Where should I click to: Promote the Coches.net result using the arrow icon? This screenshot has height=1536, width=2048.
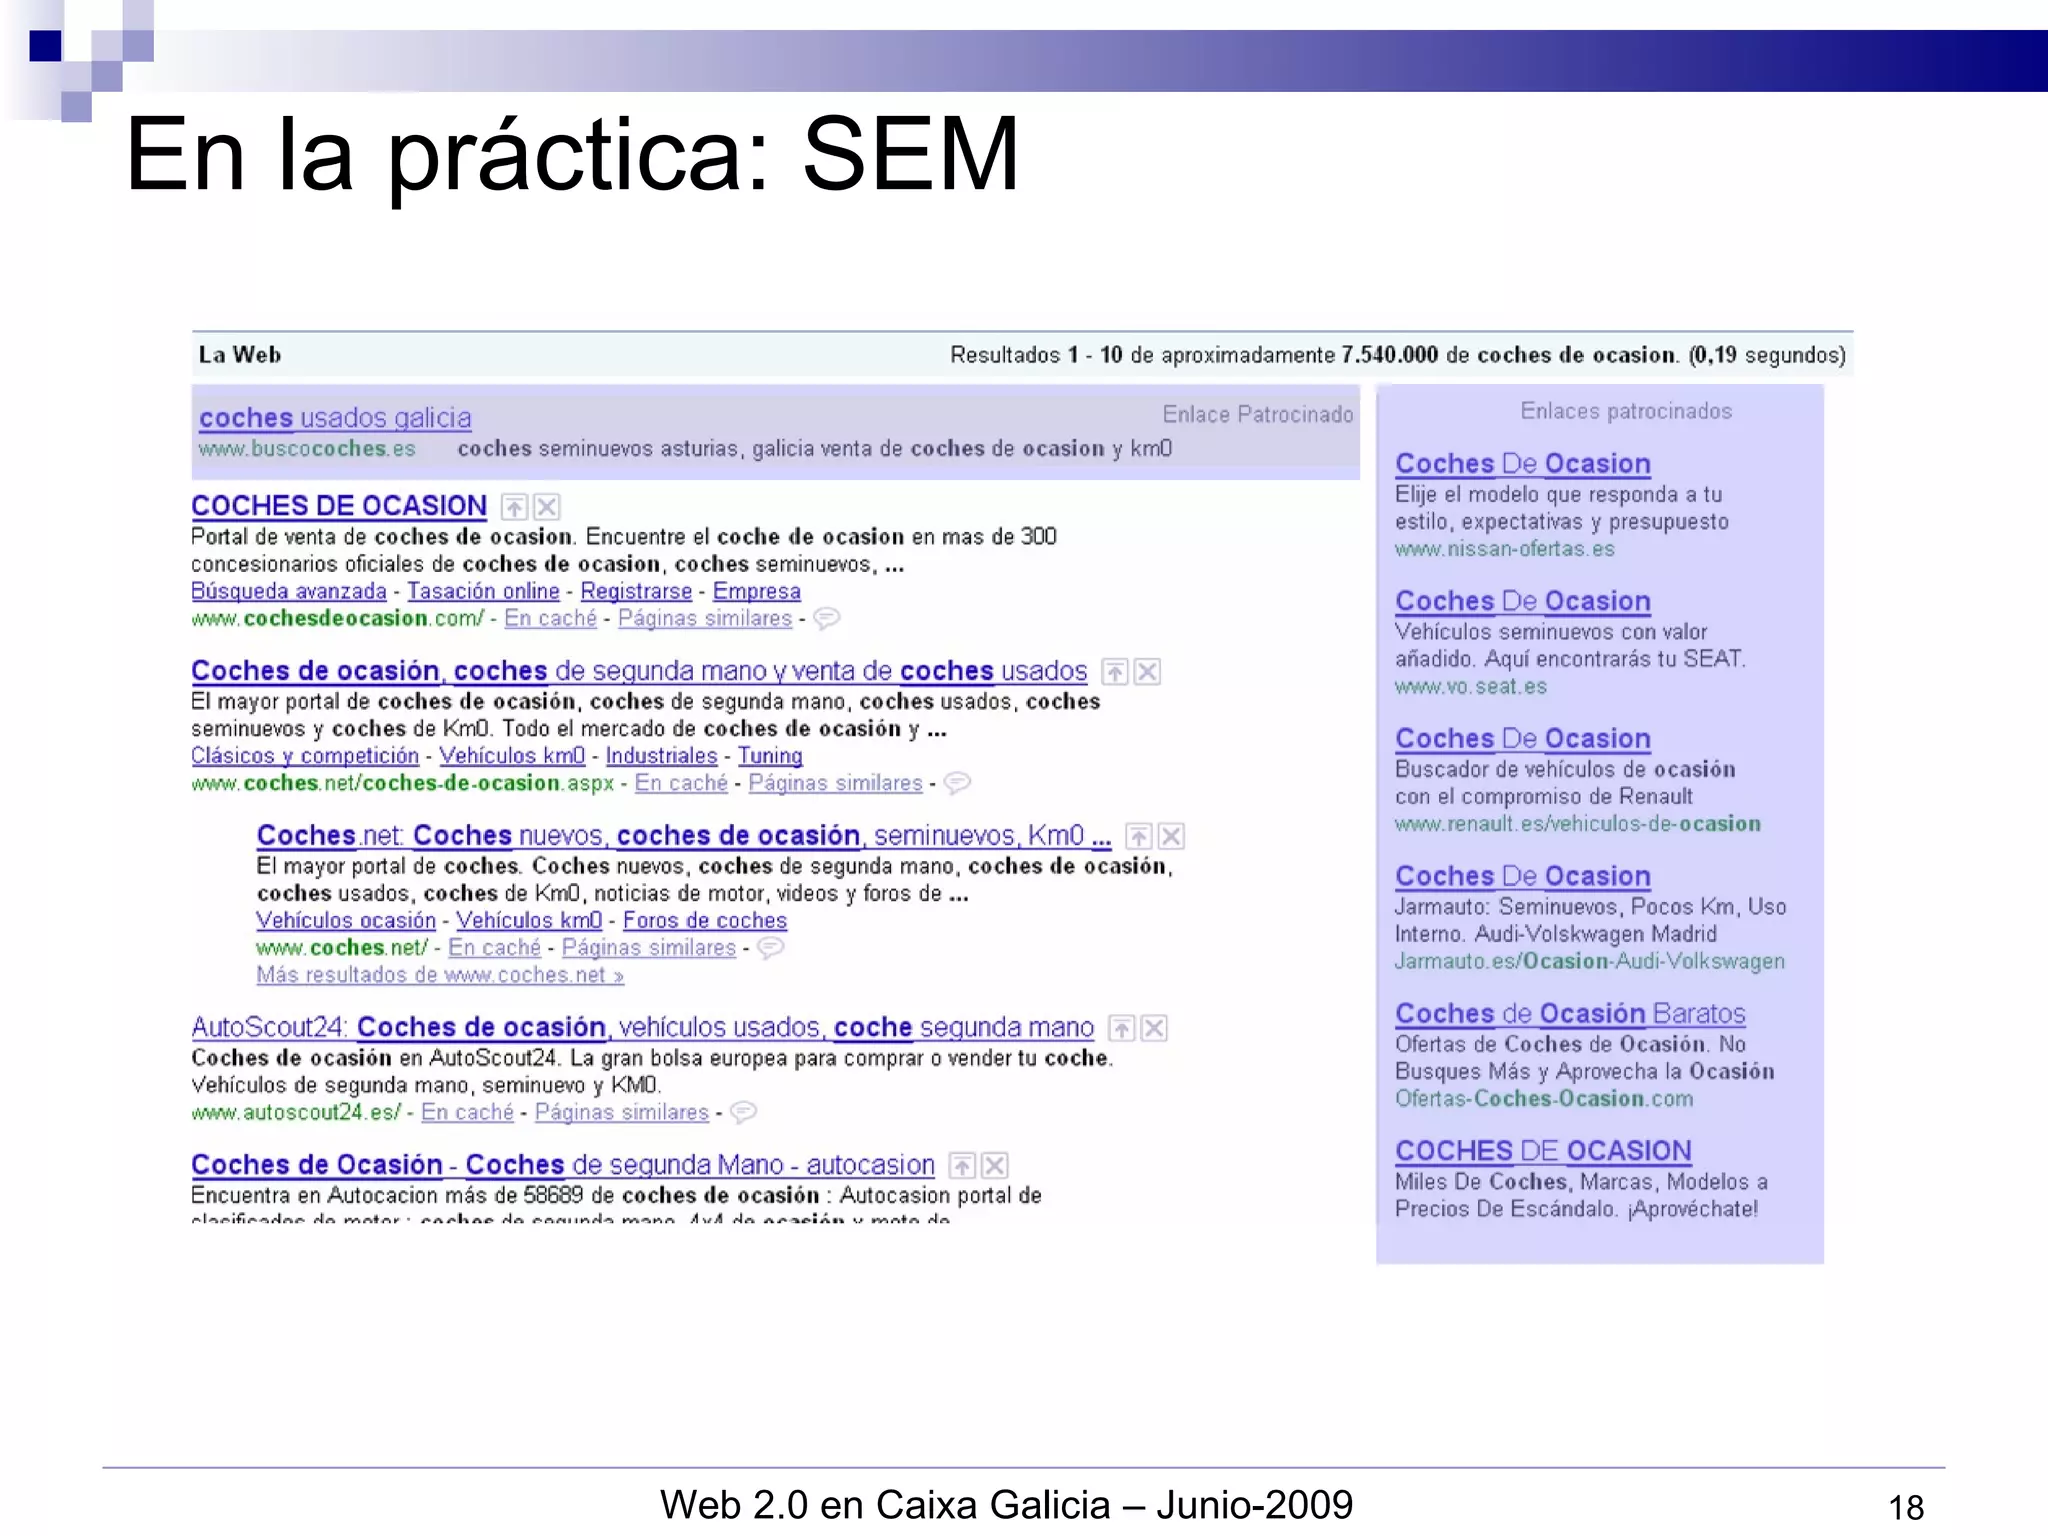(x=1139, y=836)
